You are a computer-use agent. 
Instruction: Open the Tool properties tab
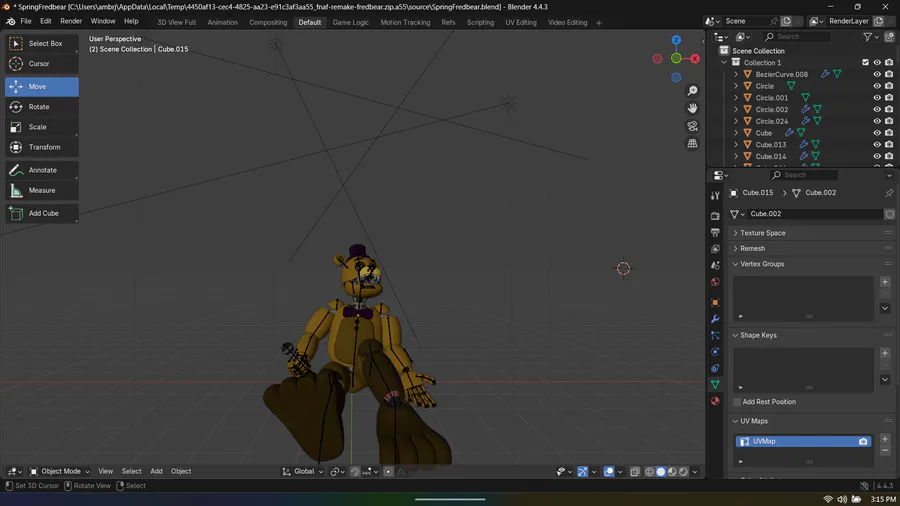(x=715, y=196)
